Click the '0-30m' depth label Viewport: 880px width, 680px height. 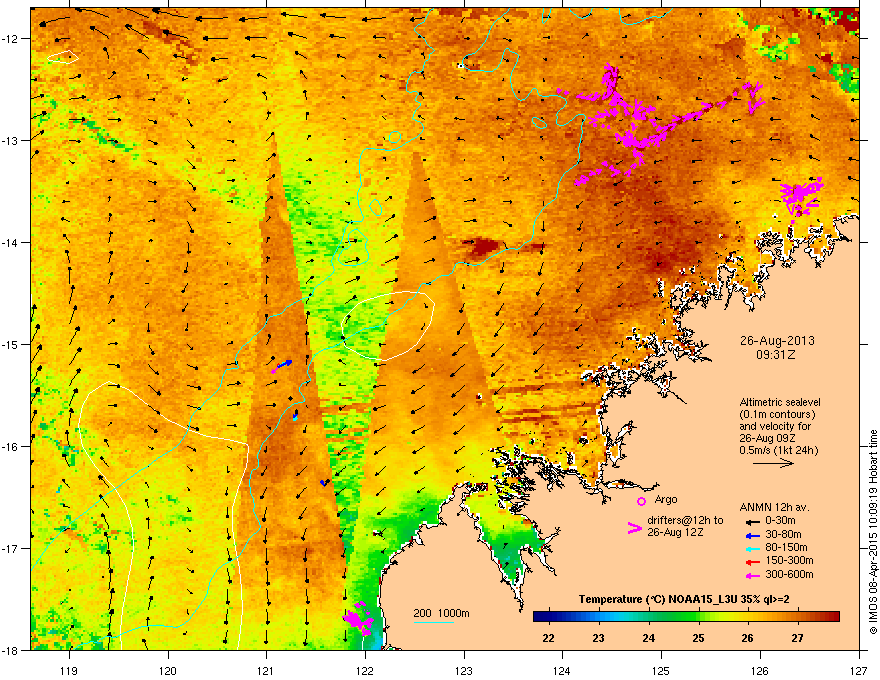[780, 521]
